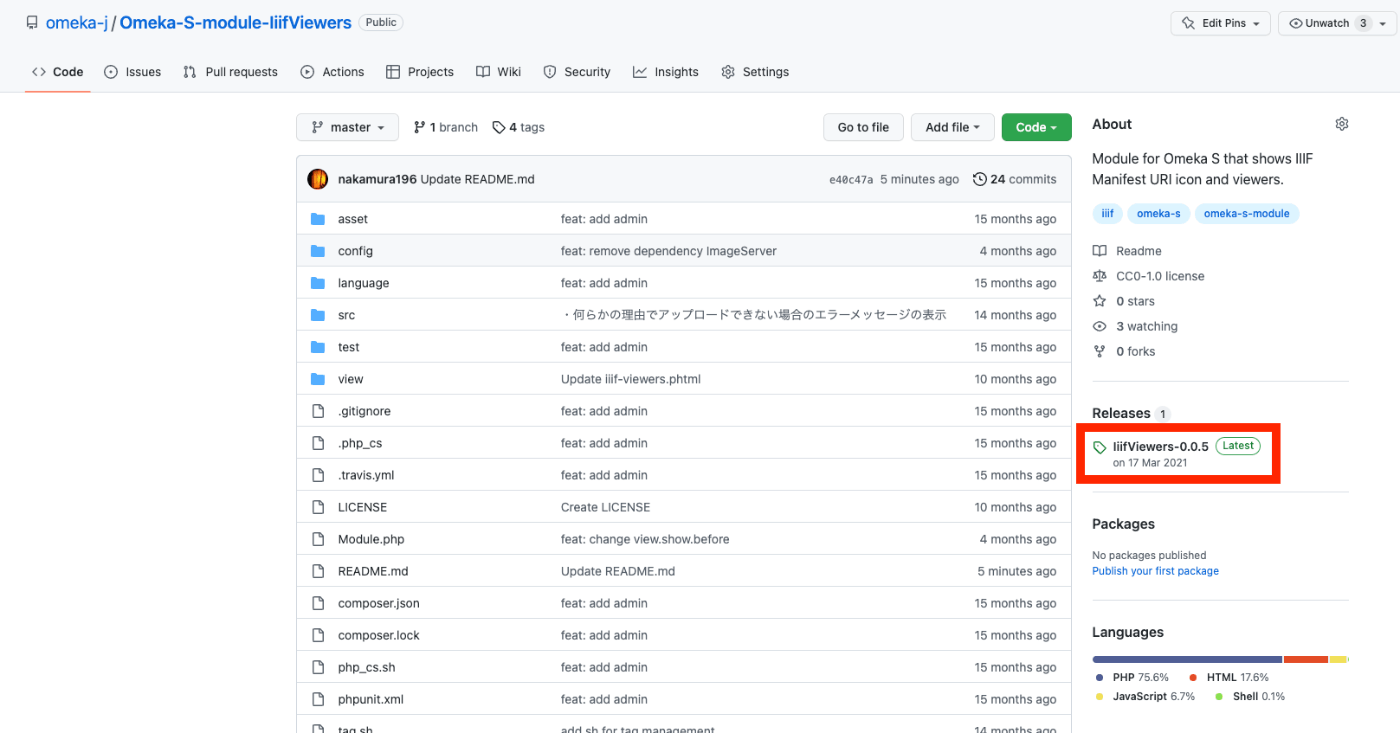This screenshot has width=1400, height=733.
Task: Open the IiifViewers-0.0.5 release
Action: (x=1160, y=446)
